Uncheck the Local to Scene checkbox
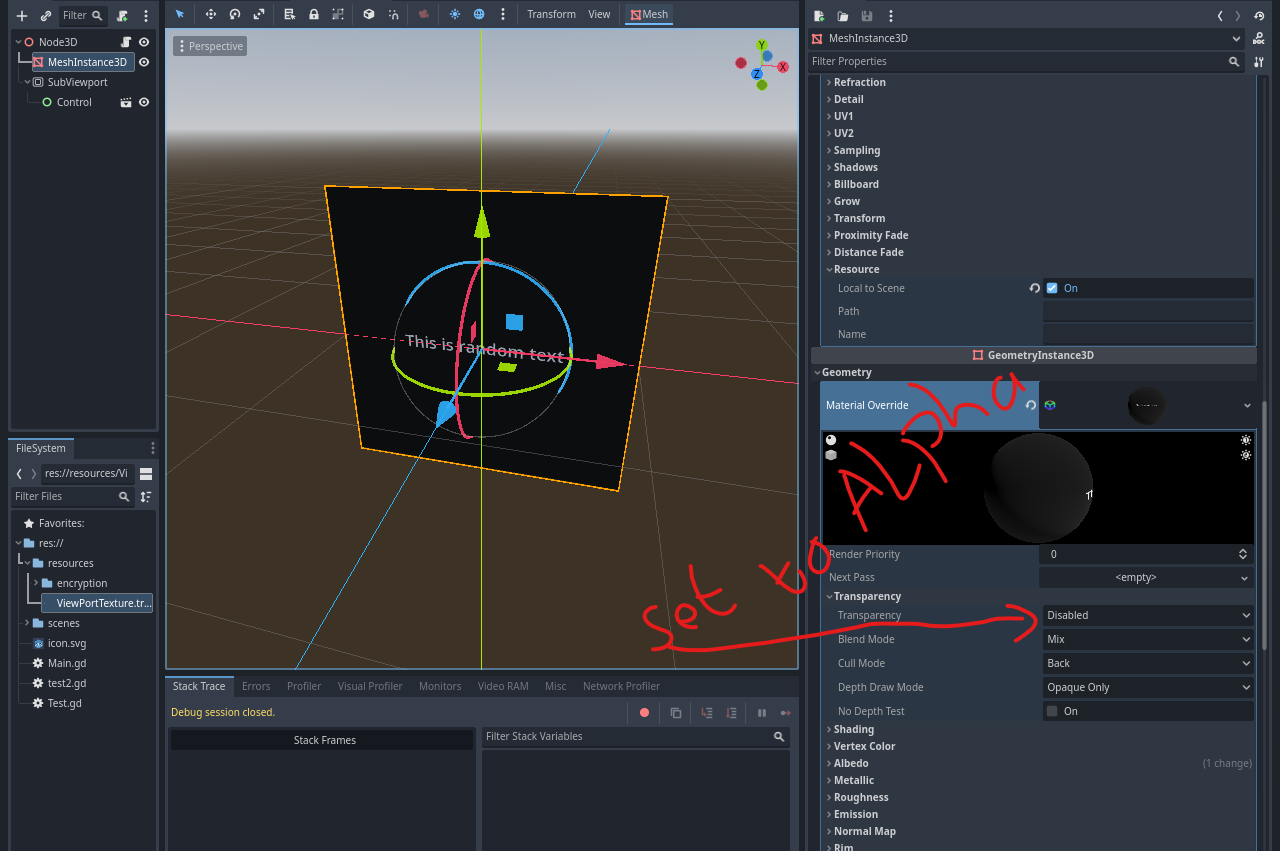The image size is (1280, 851). [1052, 288]
